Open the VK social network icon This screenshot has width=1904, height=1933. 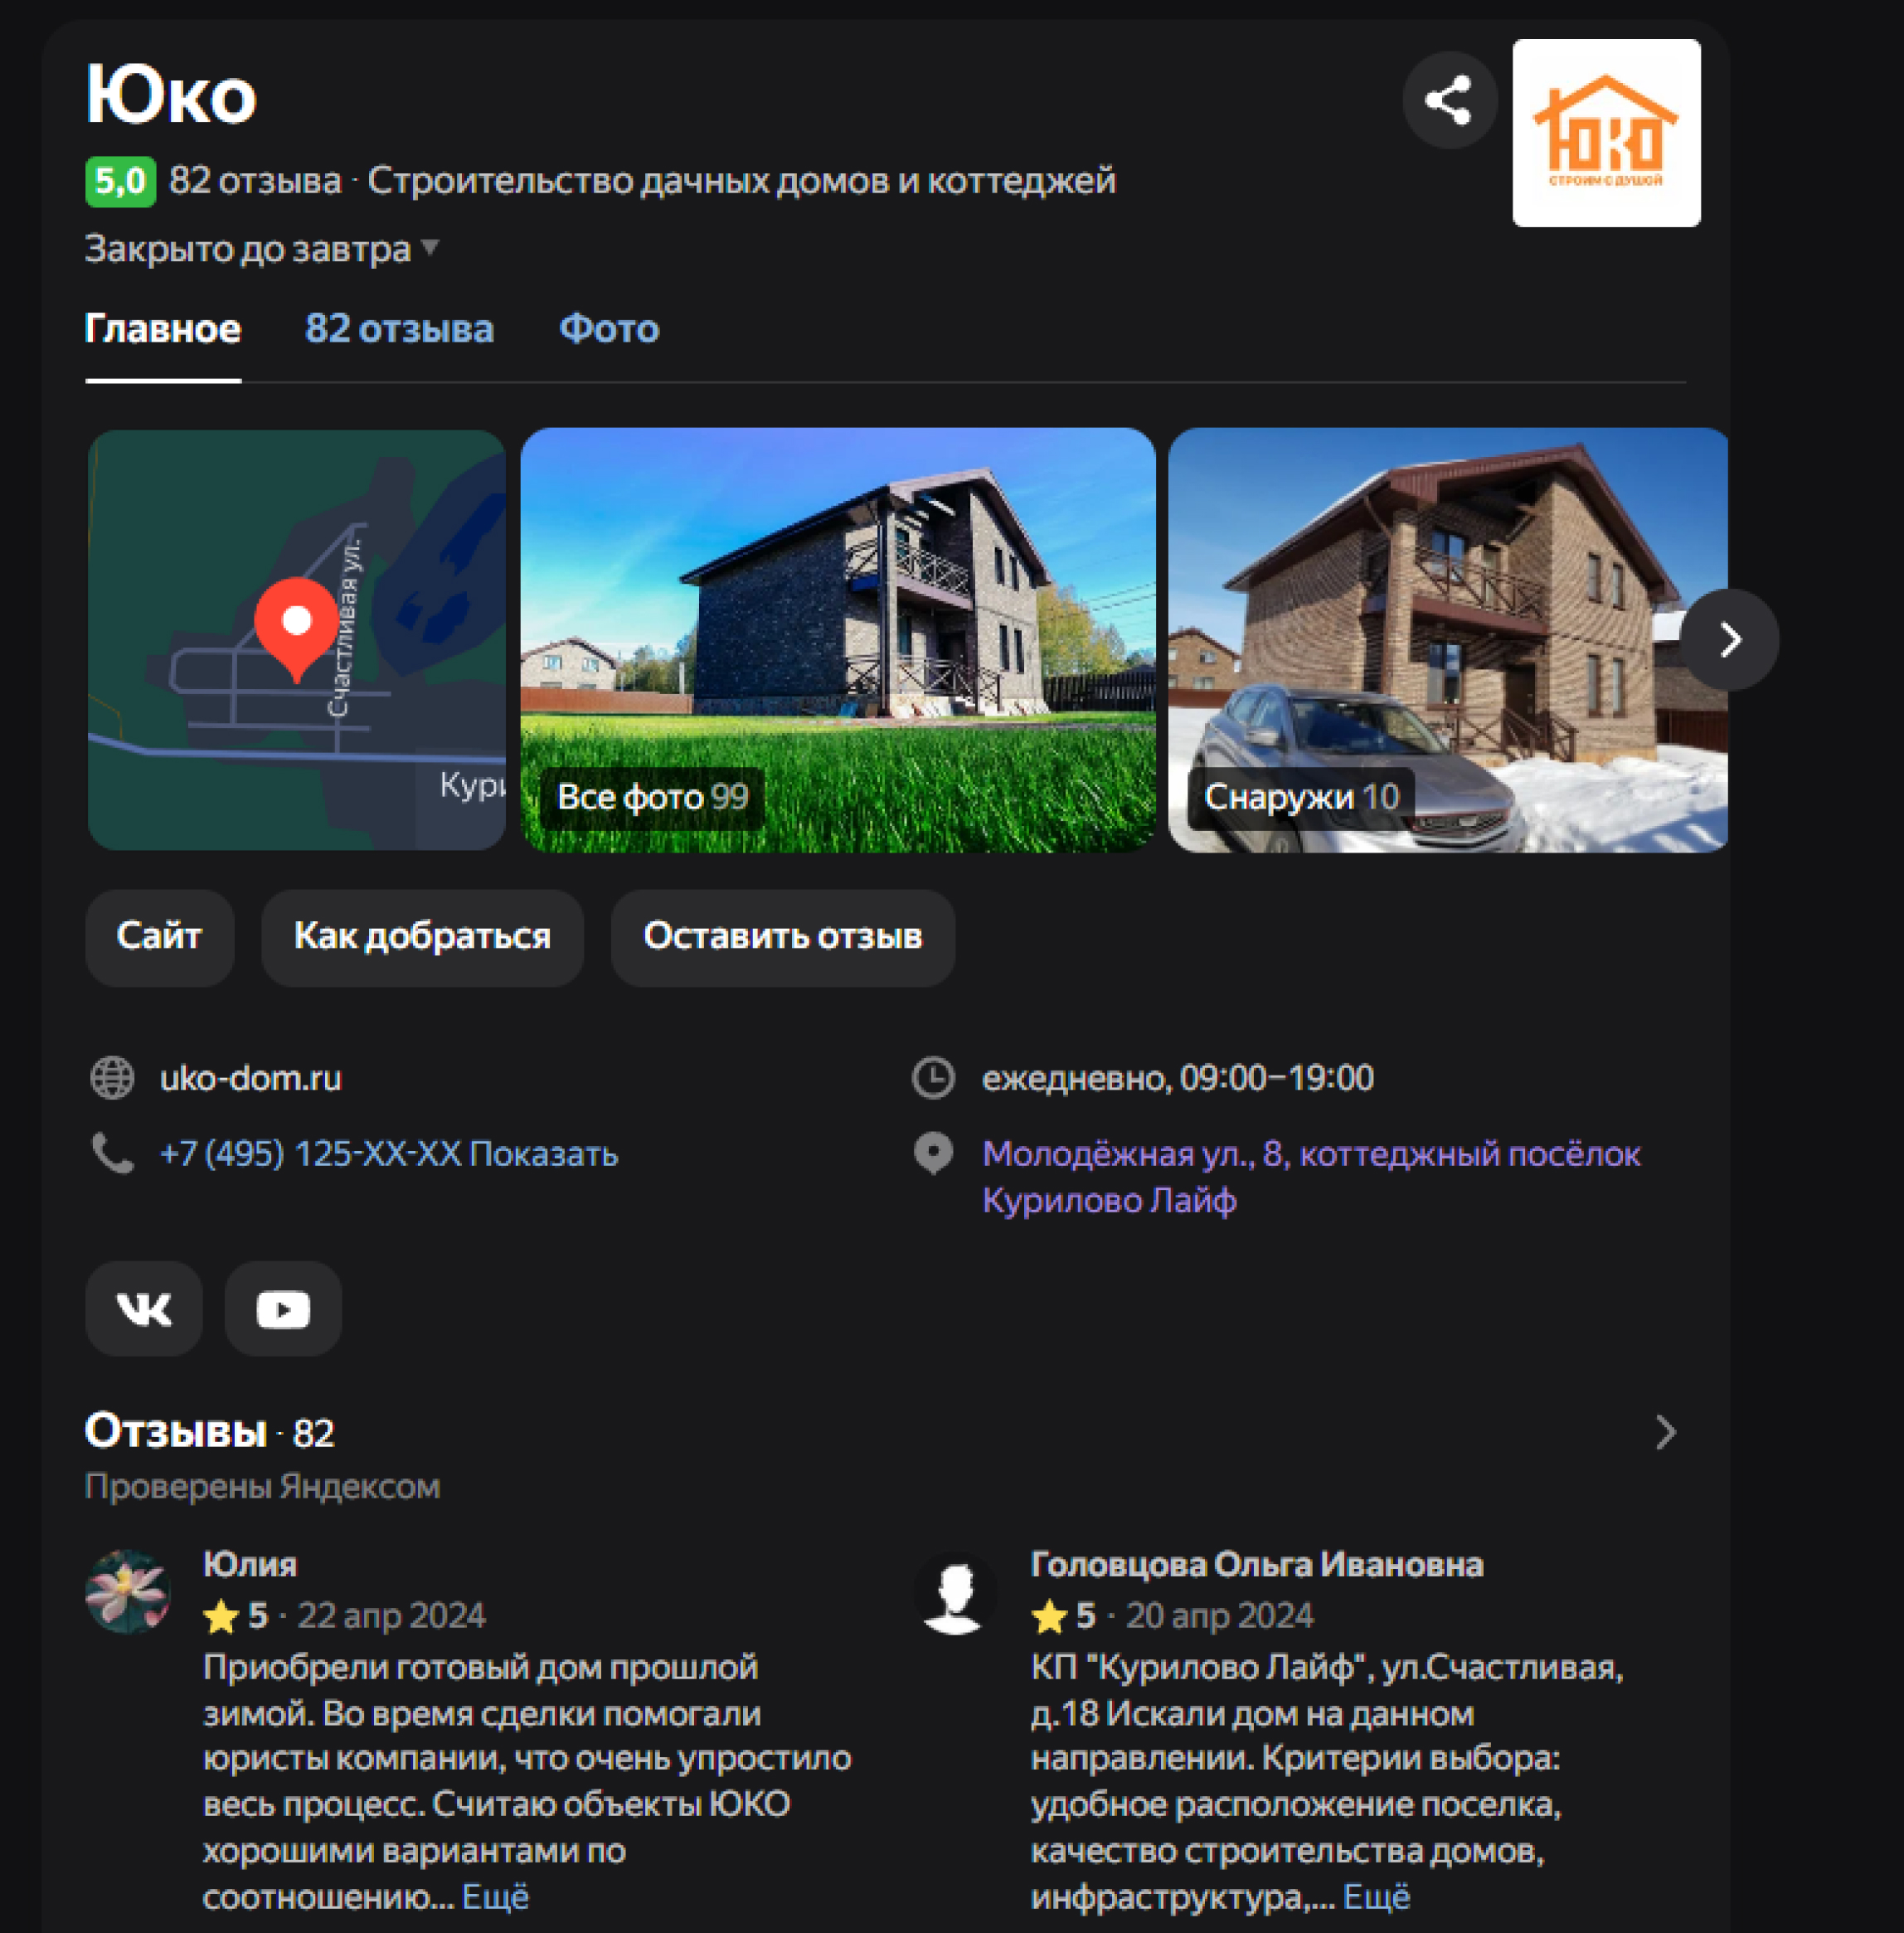[x=144, y=1308]
